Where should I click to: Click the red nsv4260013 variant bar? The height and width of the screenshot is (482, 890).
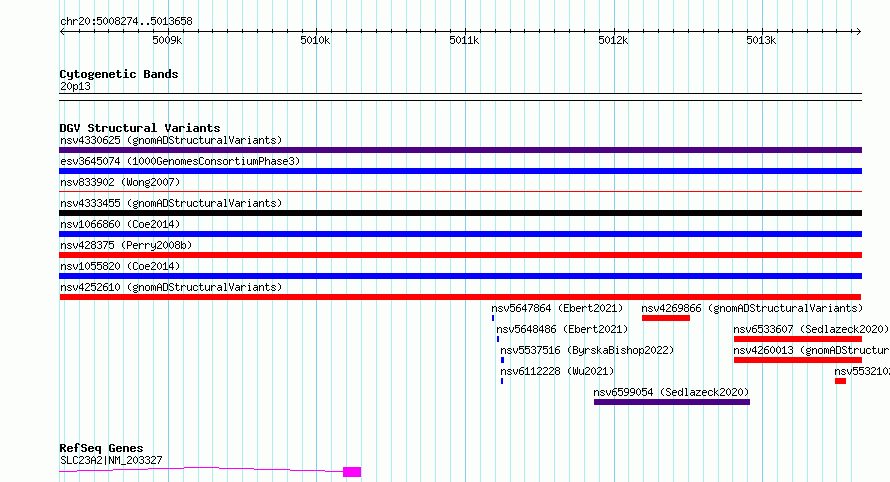(x=797, y=360)
